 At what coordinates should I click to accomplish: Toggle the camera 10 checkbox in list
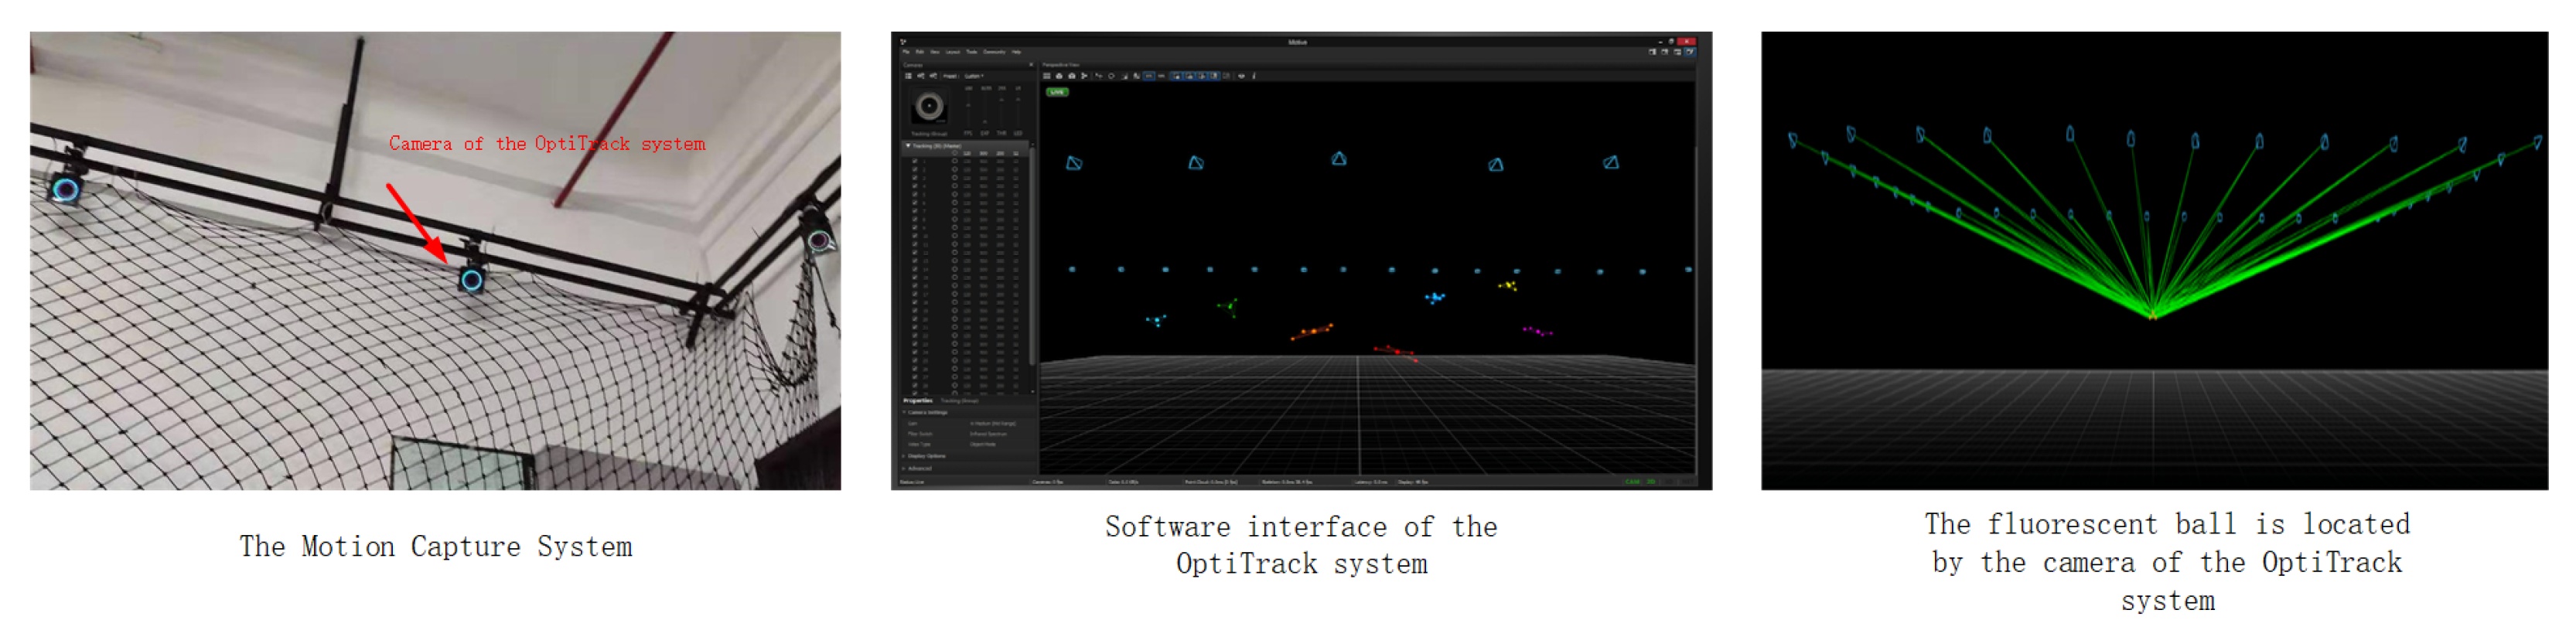tap(914, 236)
